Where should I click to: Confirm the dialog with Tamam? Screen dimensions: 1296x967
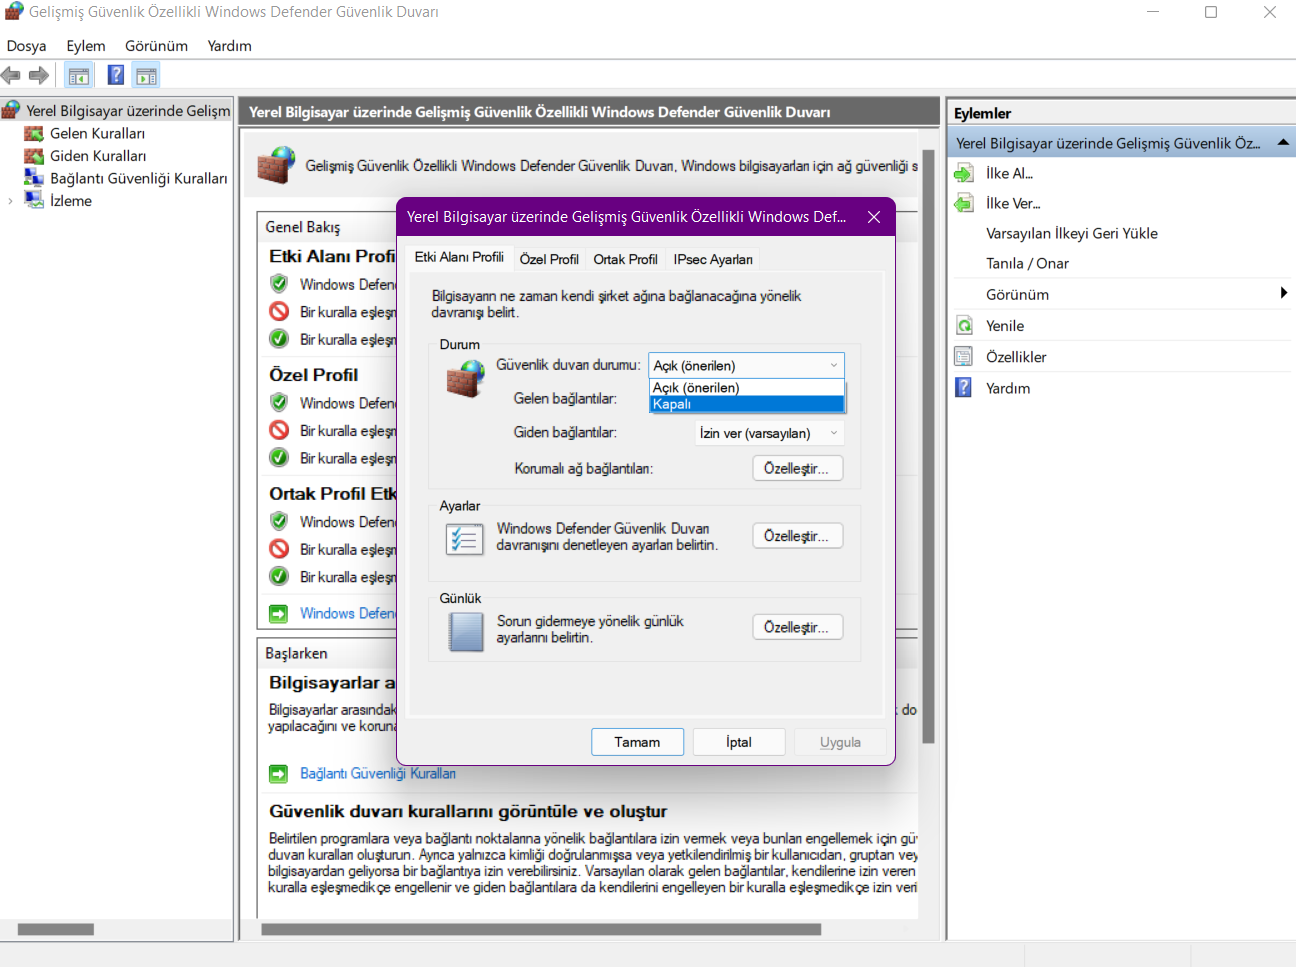click(x=637, y=742)
